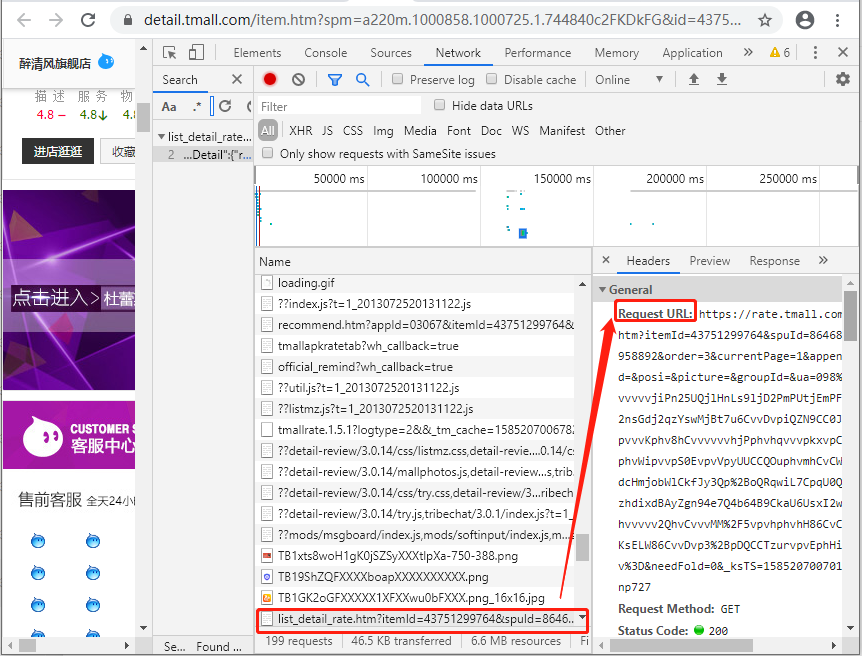The height and width of the screenshot is (656, 862).
Task: Stop recording network log (red dot)
Action: coord(270,79)
